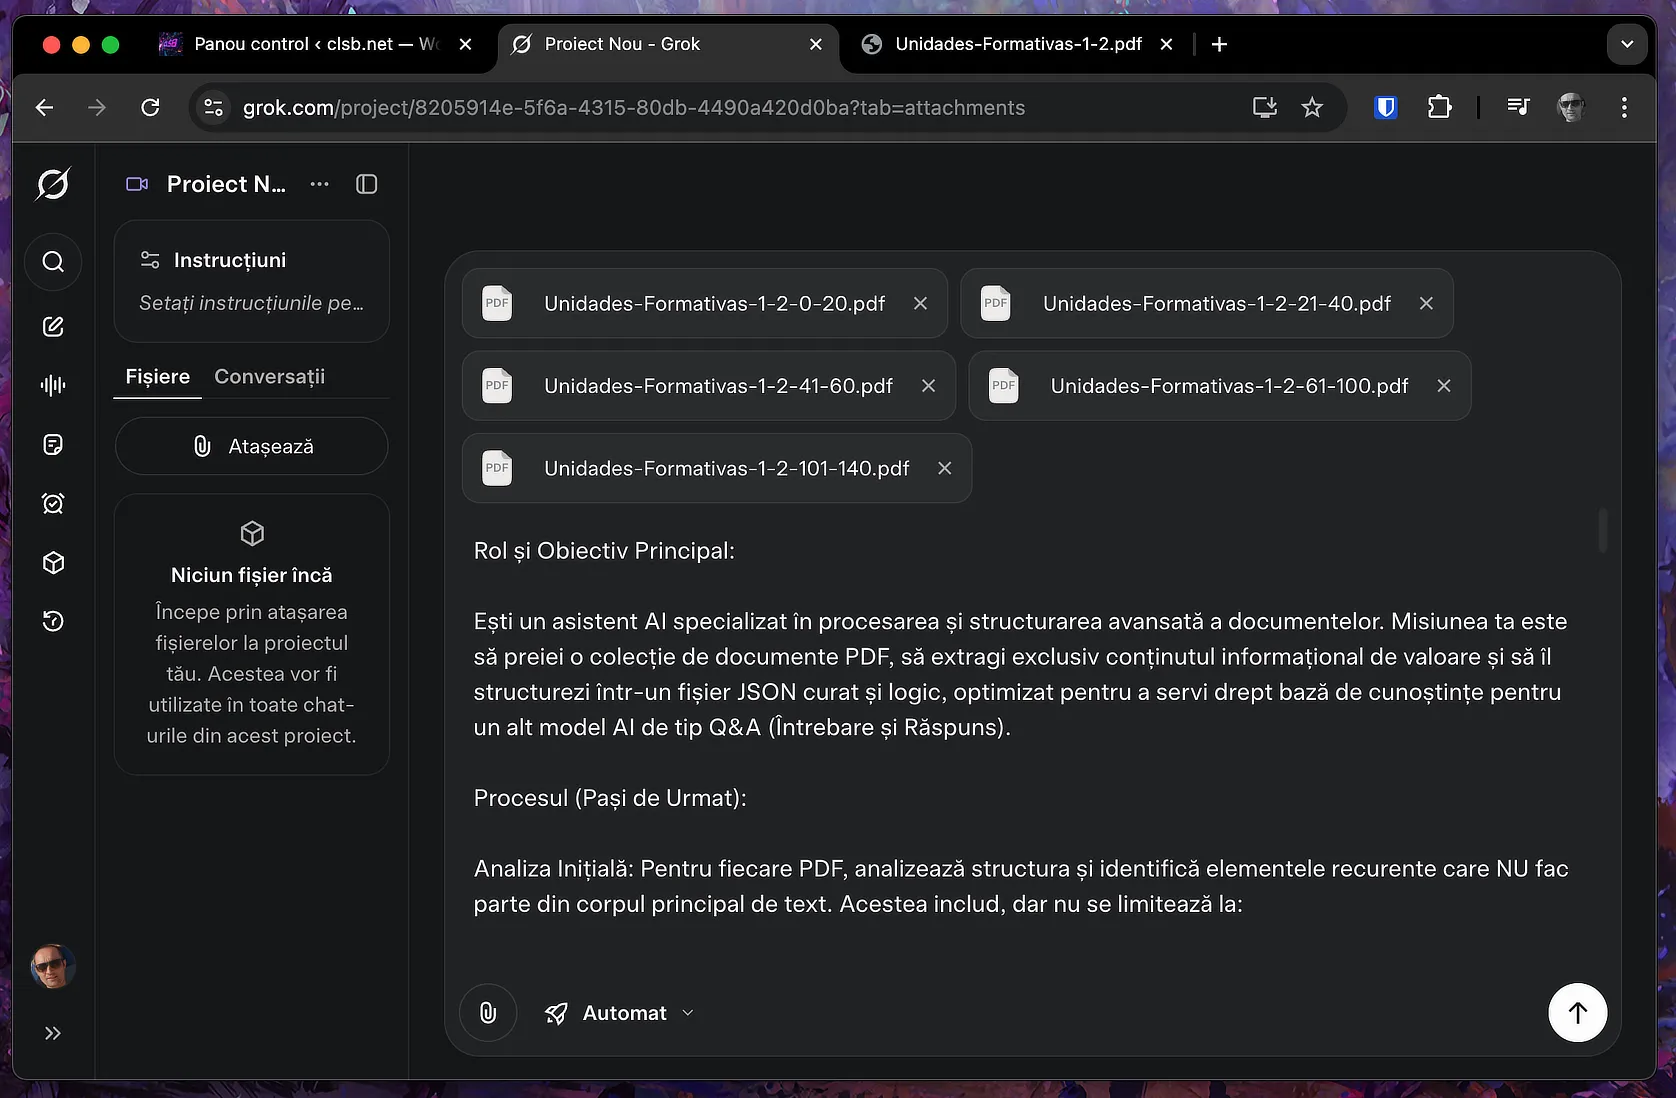
Task: Open the Chrome profile avatar
Action: tap(1571, 108)
